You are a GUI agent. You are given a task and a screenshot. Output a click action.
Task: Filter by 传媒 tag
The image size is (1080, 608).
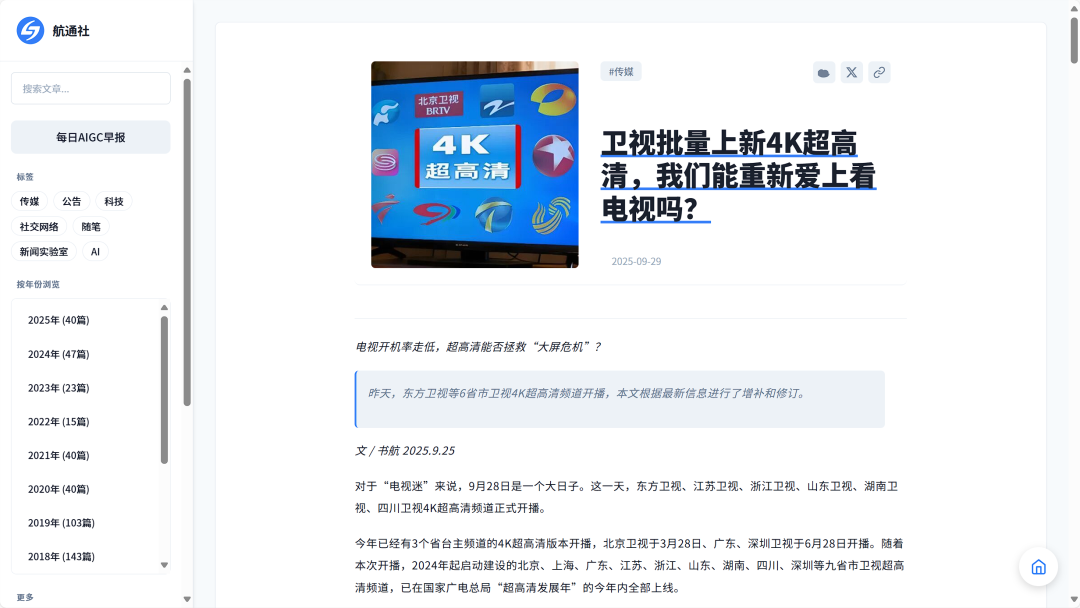(x=29, y=201)
